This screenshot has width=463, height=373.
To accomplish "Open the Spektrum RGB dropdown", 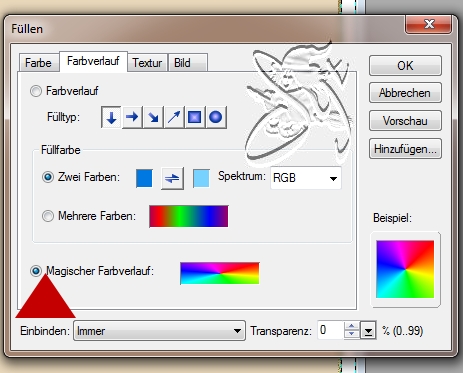I will click(x=306, y=178).
